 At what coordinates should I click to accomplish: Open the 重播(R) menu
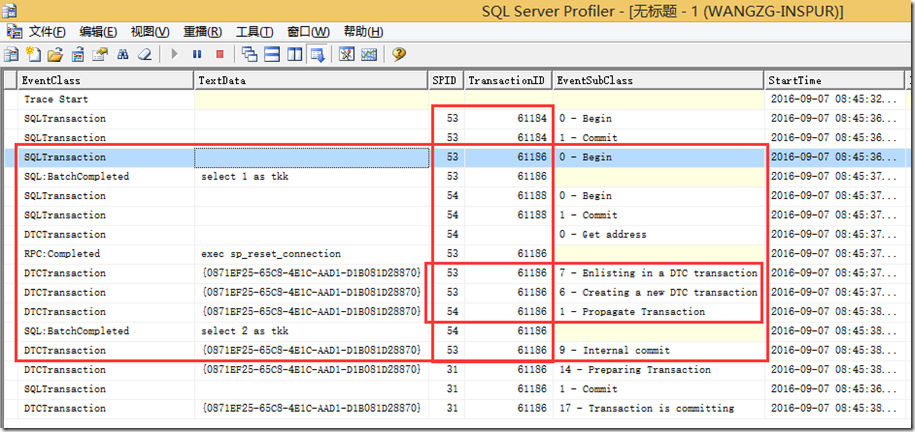(202, 32)
